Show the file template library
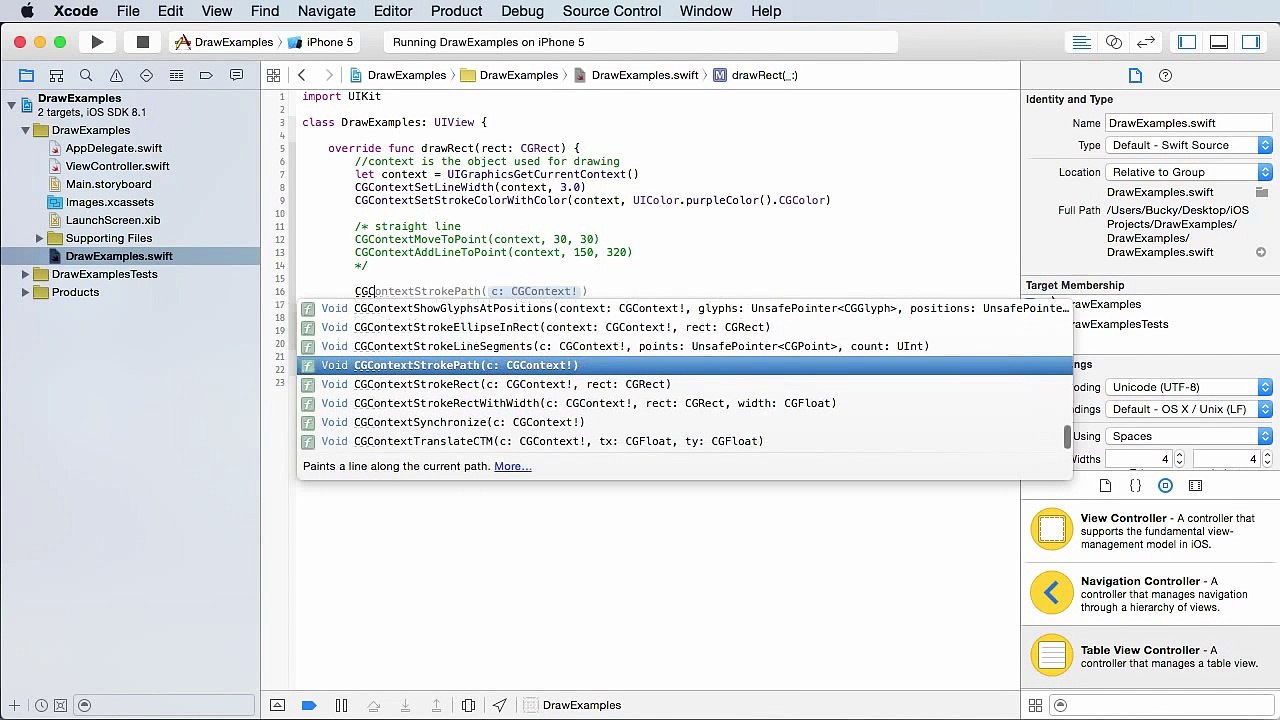 (1105, 486)
